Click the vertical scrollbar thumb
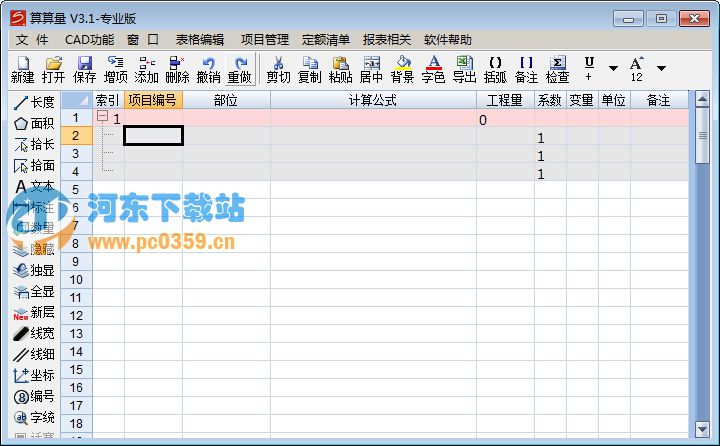 pos(702,135)
